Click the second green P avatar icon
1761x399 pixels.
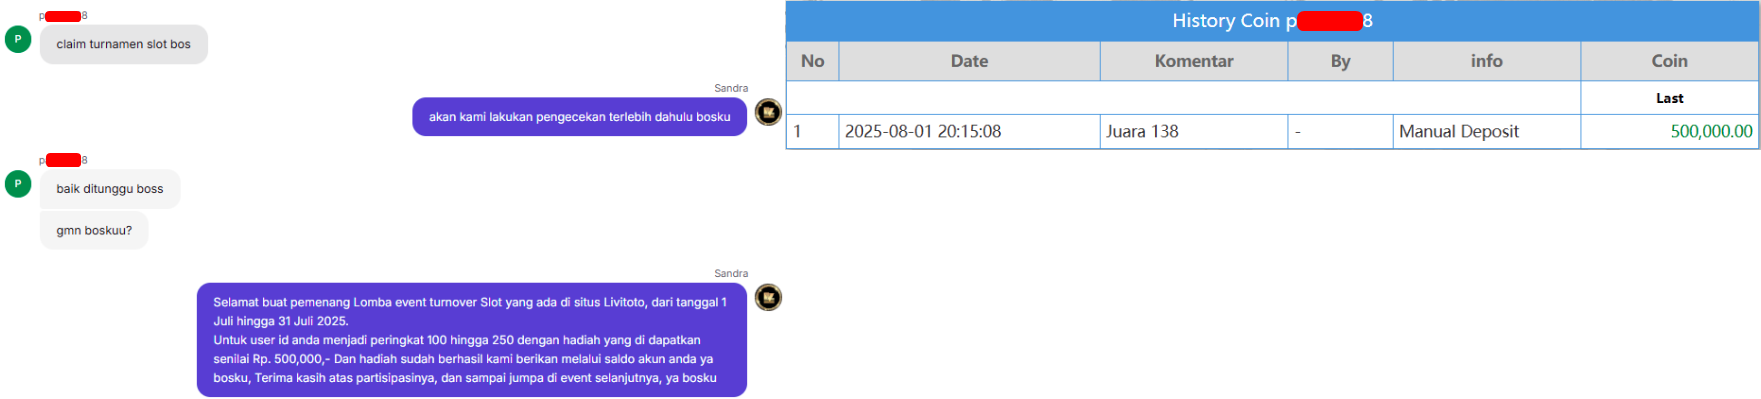pyautogui.click(x=18, y=184)
